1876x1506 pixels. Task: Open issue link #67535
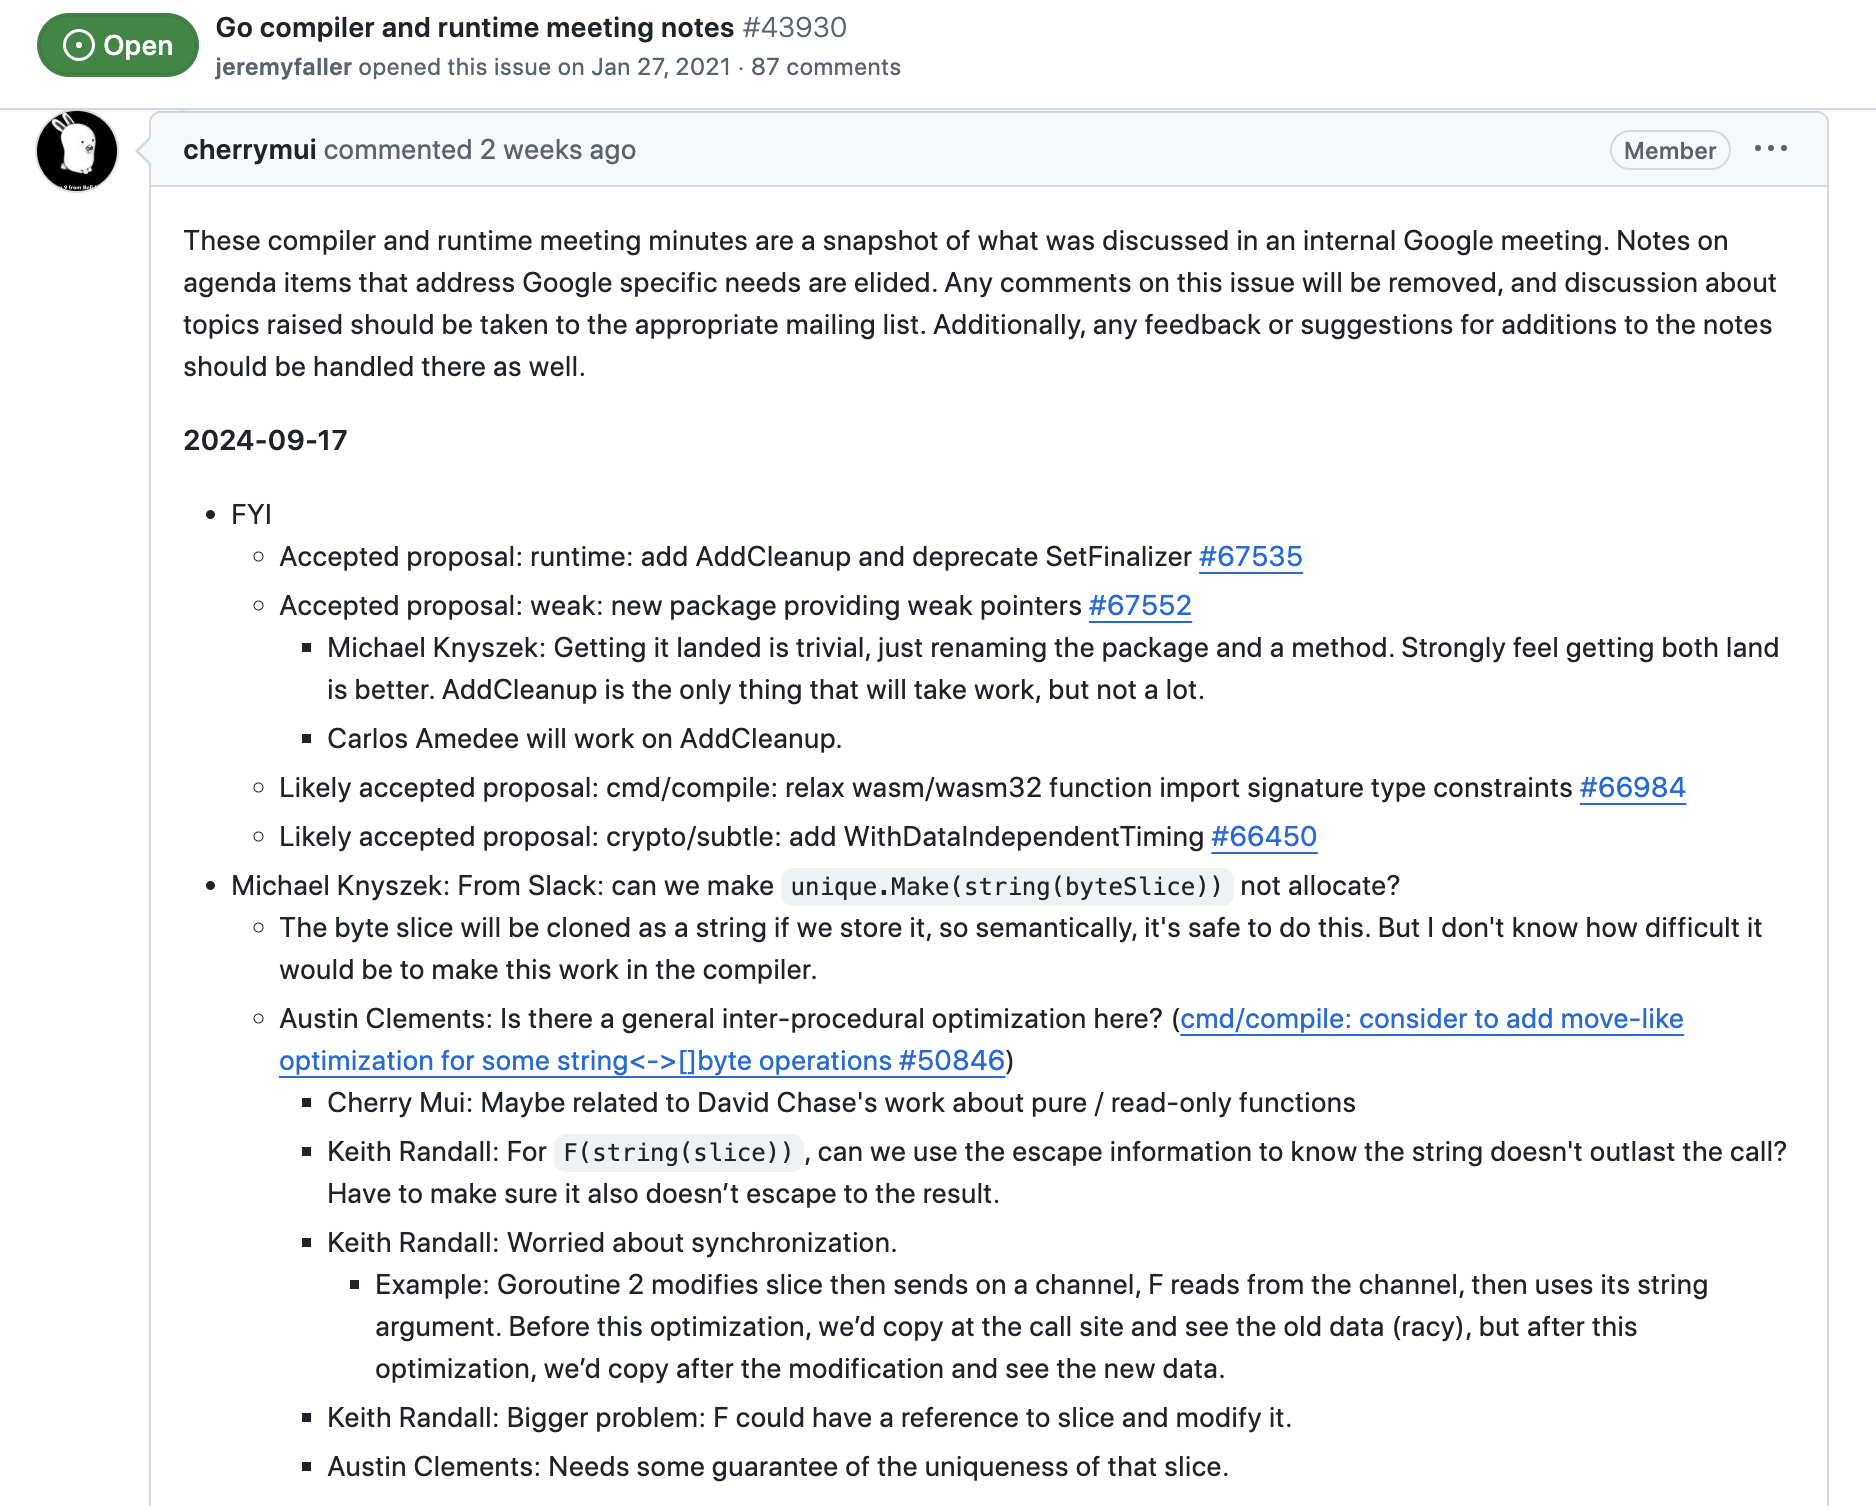coord(1250,556)
